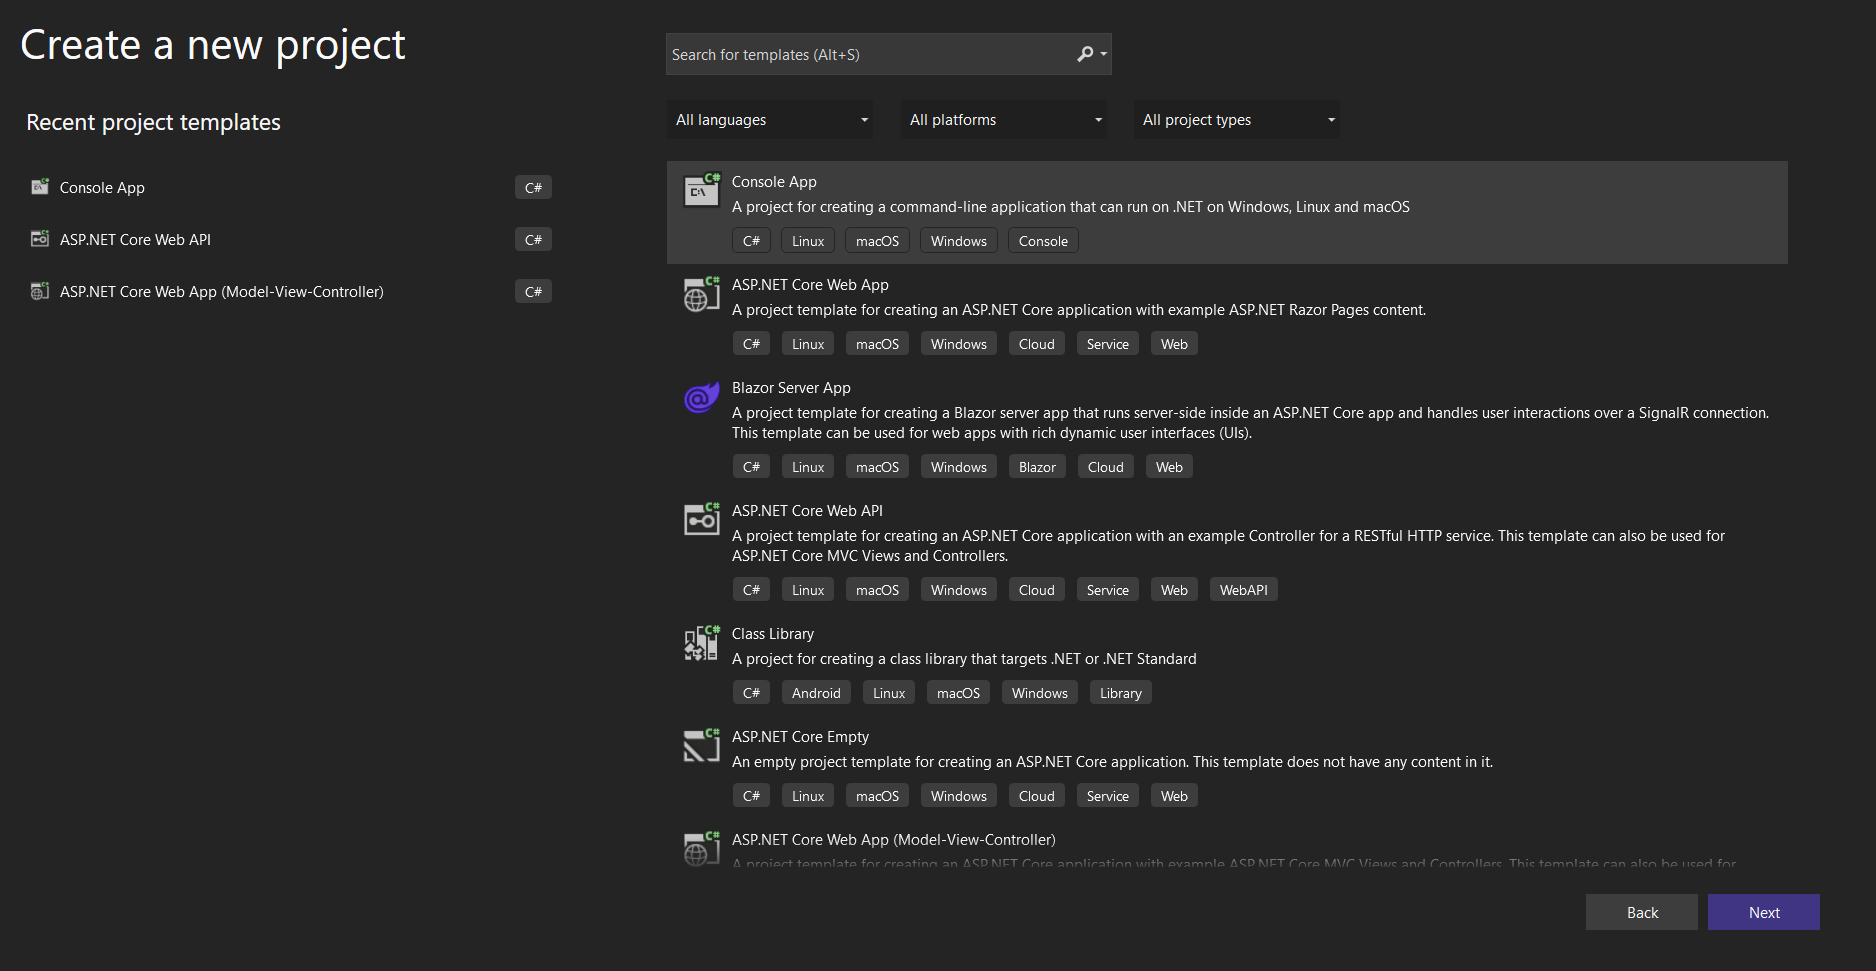Click the ASP.NET Core Web App globe icon
This screenshot has height=971, width=1876.
702,294
